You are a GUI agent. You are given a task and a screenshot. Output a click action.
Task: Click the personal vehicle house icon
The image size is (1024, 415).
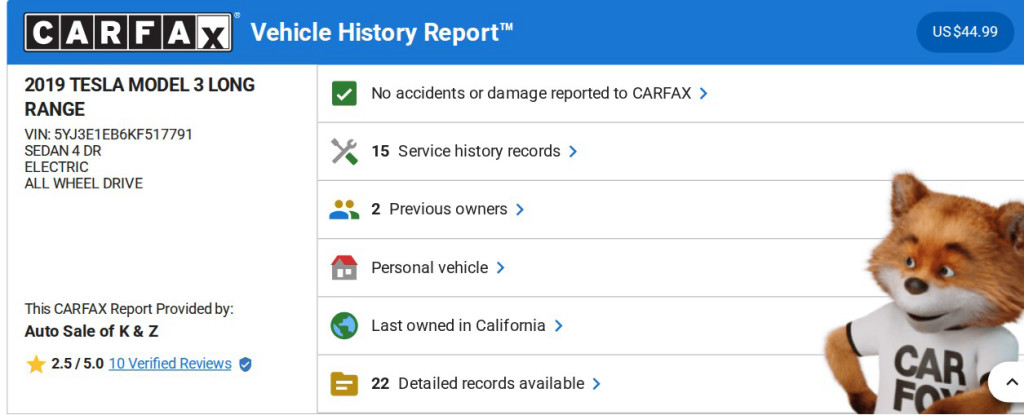(344, 268)
